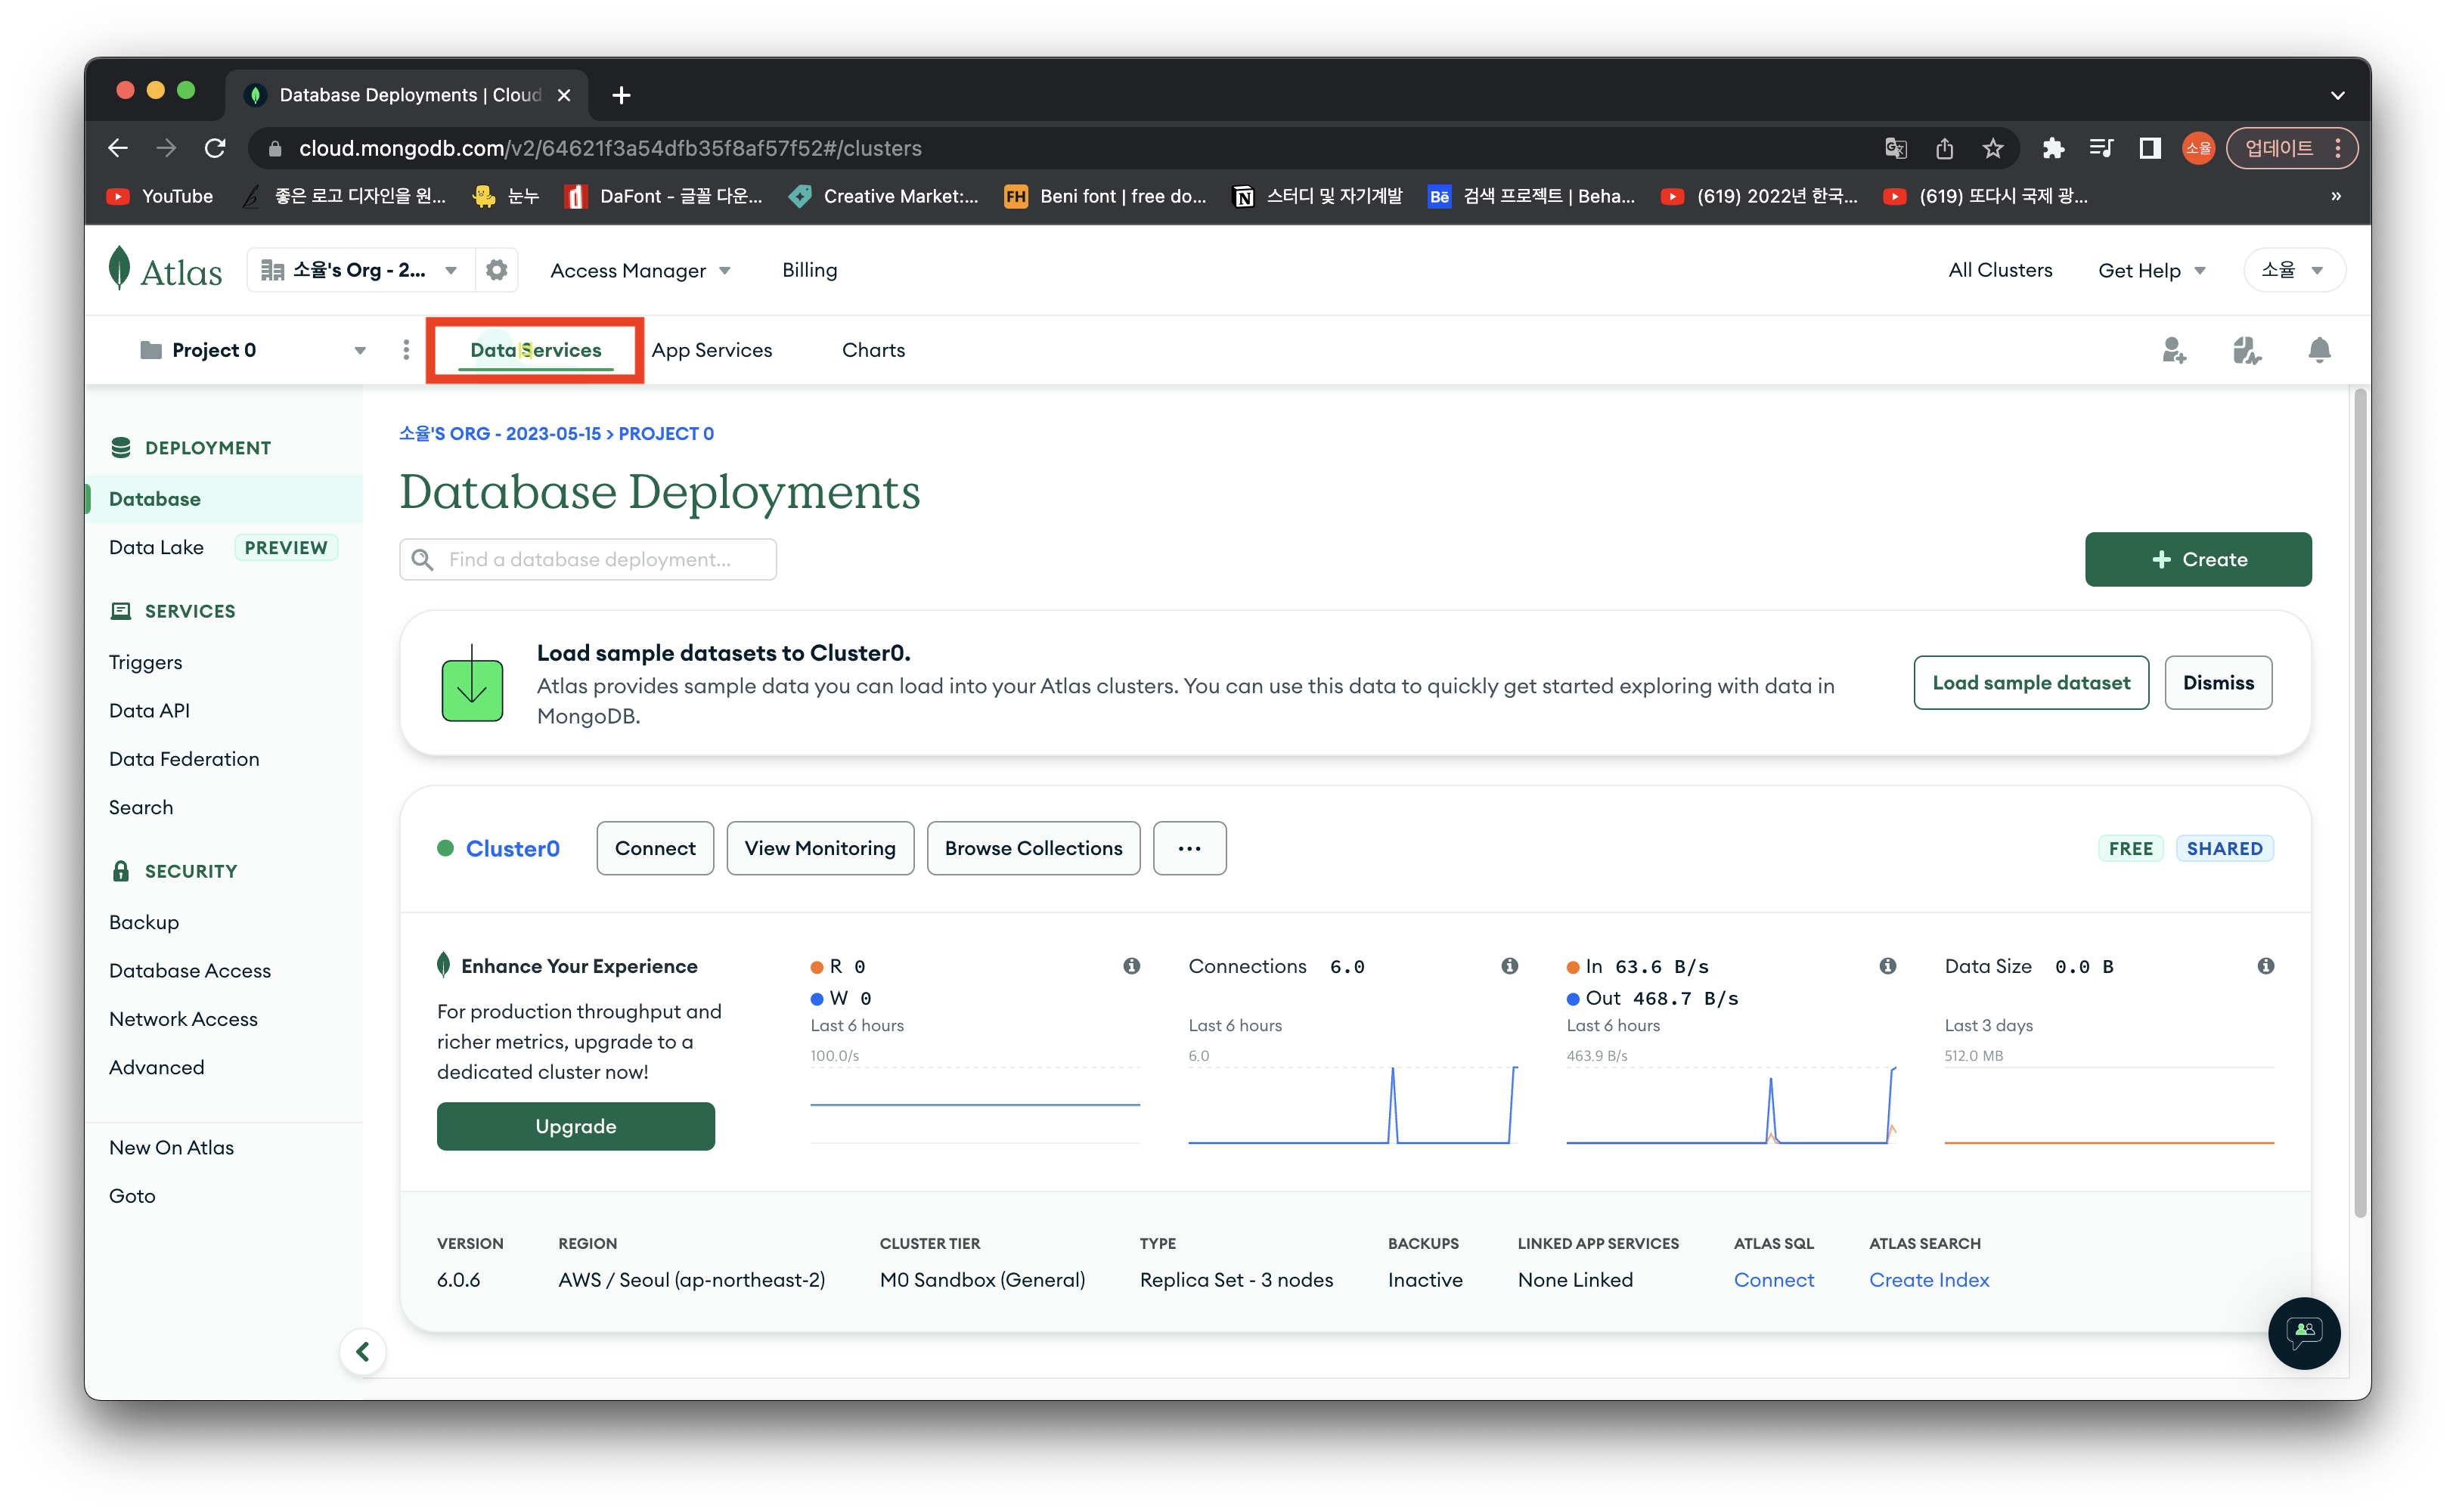This screenshot has width=2456, height=1512.
Task: Switch to the App Services tab
Action: [711, 350]
